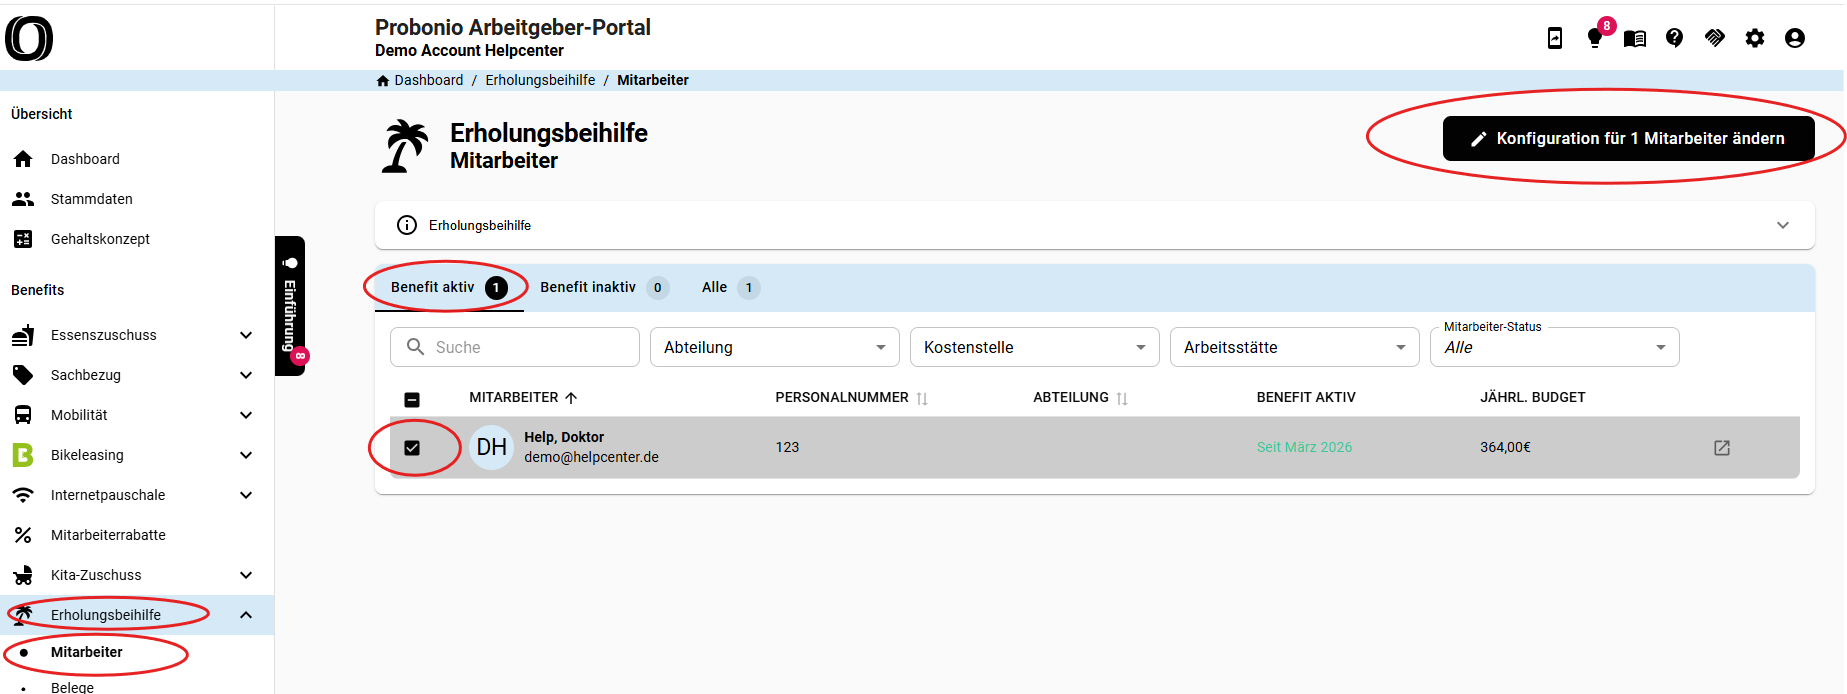This screenshot has height=694, width=1847.
Task: Uncheck the checkbox for Help, Doktor
Action: [x=412, y=448]
